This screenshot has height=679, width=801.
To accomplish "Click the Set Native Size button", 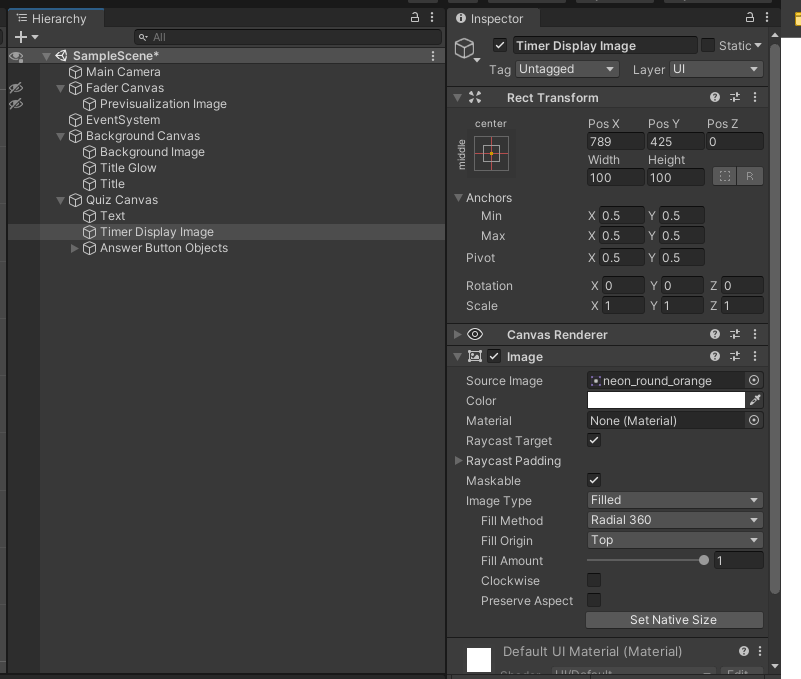I will (673, 620).
